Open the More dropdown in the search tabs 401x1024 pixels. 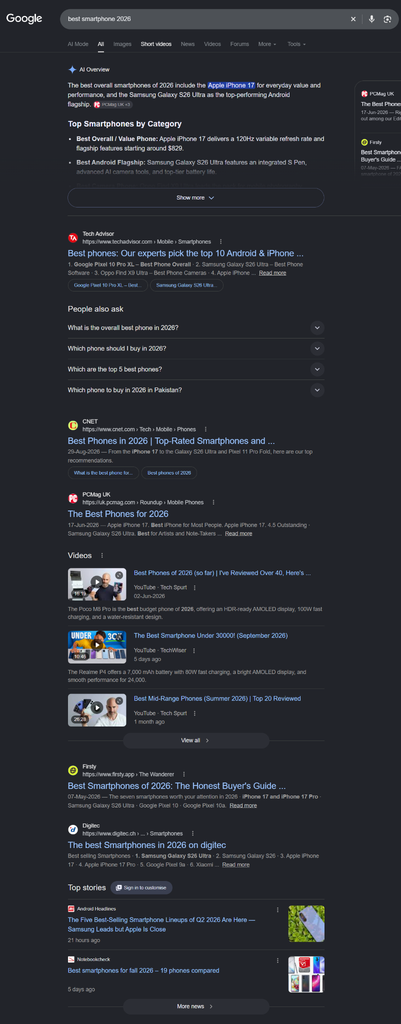click(267, 44)
